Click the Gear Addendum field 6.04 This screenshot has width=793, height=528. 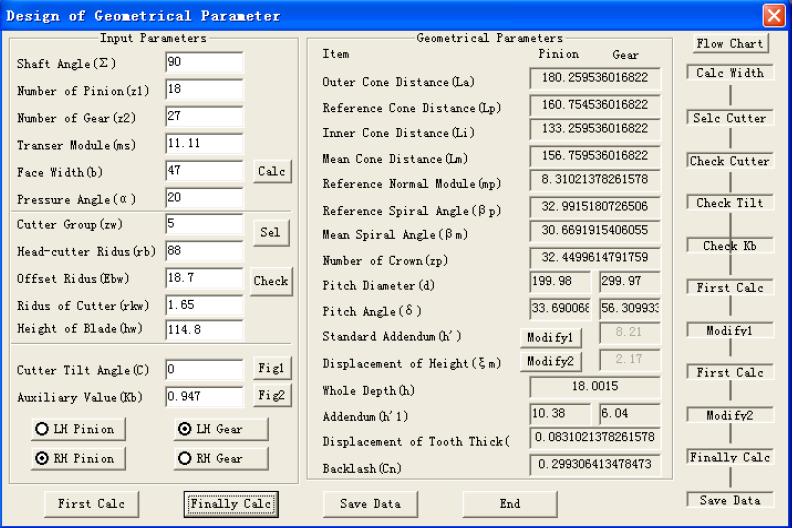[x=630, y=414]
